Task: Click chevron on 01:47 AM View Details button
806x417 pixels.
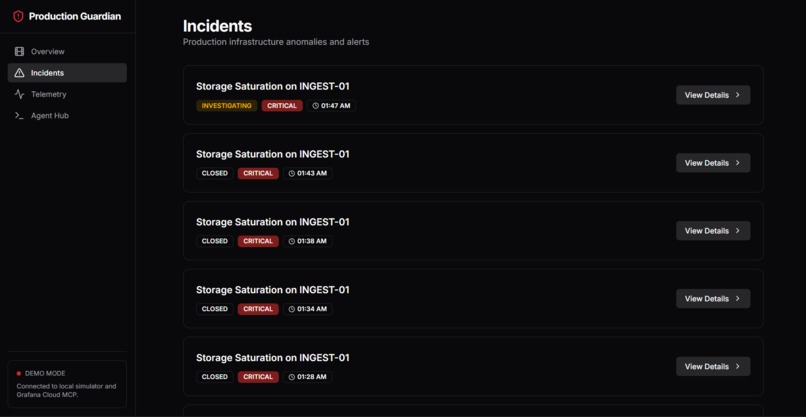Action: [x=738, y=95]
